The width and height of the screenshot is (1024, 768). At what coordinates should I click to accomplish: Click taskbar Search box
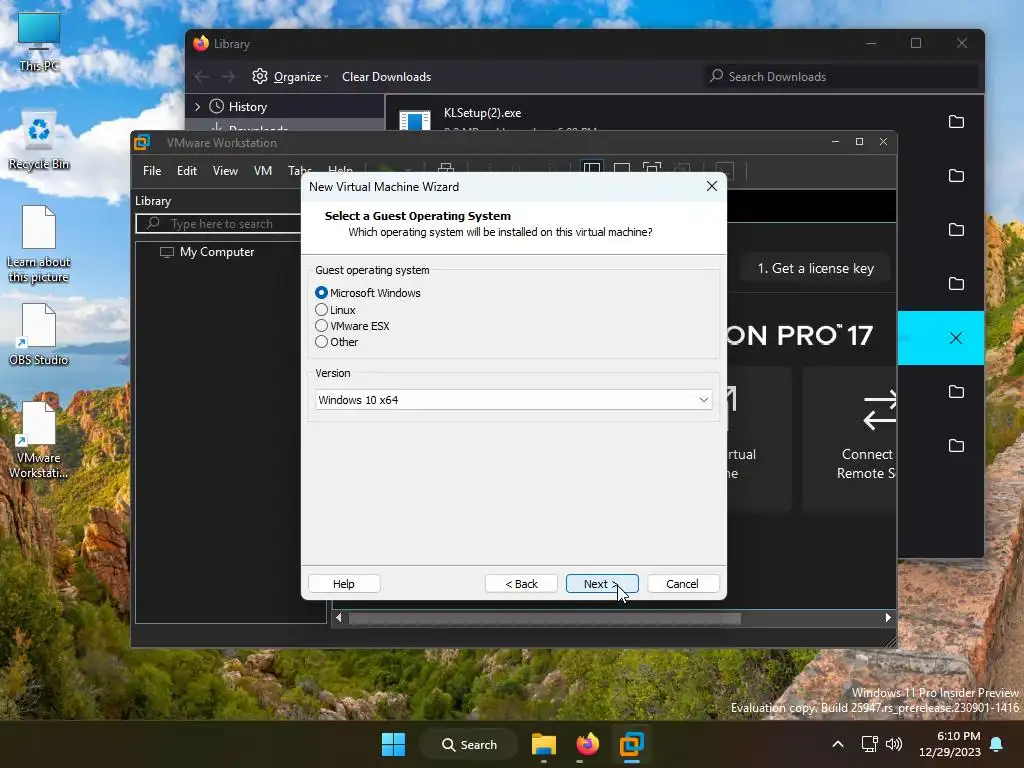pos(469,744)
